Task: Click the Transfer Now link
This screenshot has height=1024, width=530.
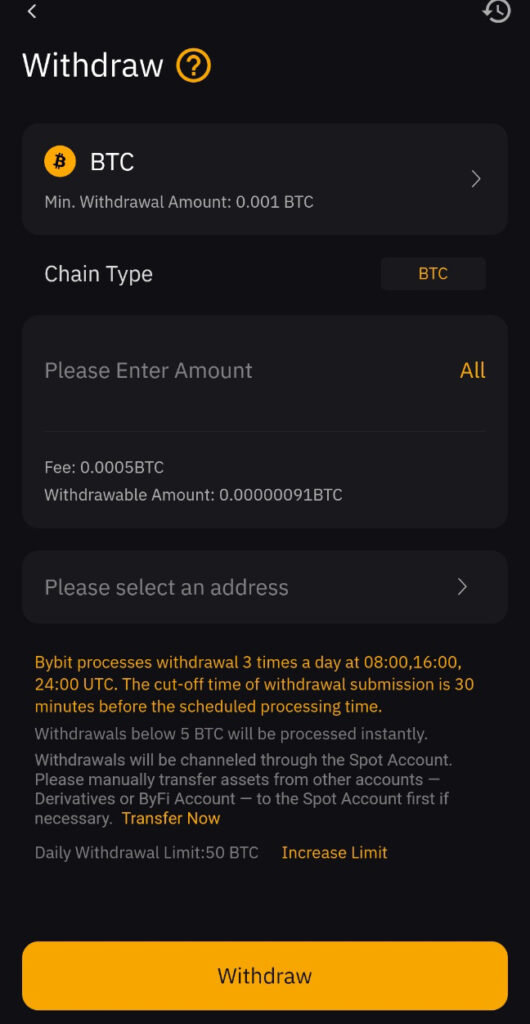Action: pyautogui.click(x=171, y=818)
